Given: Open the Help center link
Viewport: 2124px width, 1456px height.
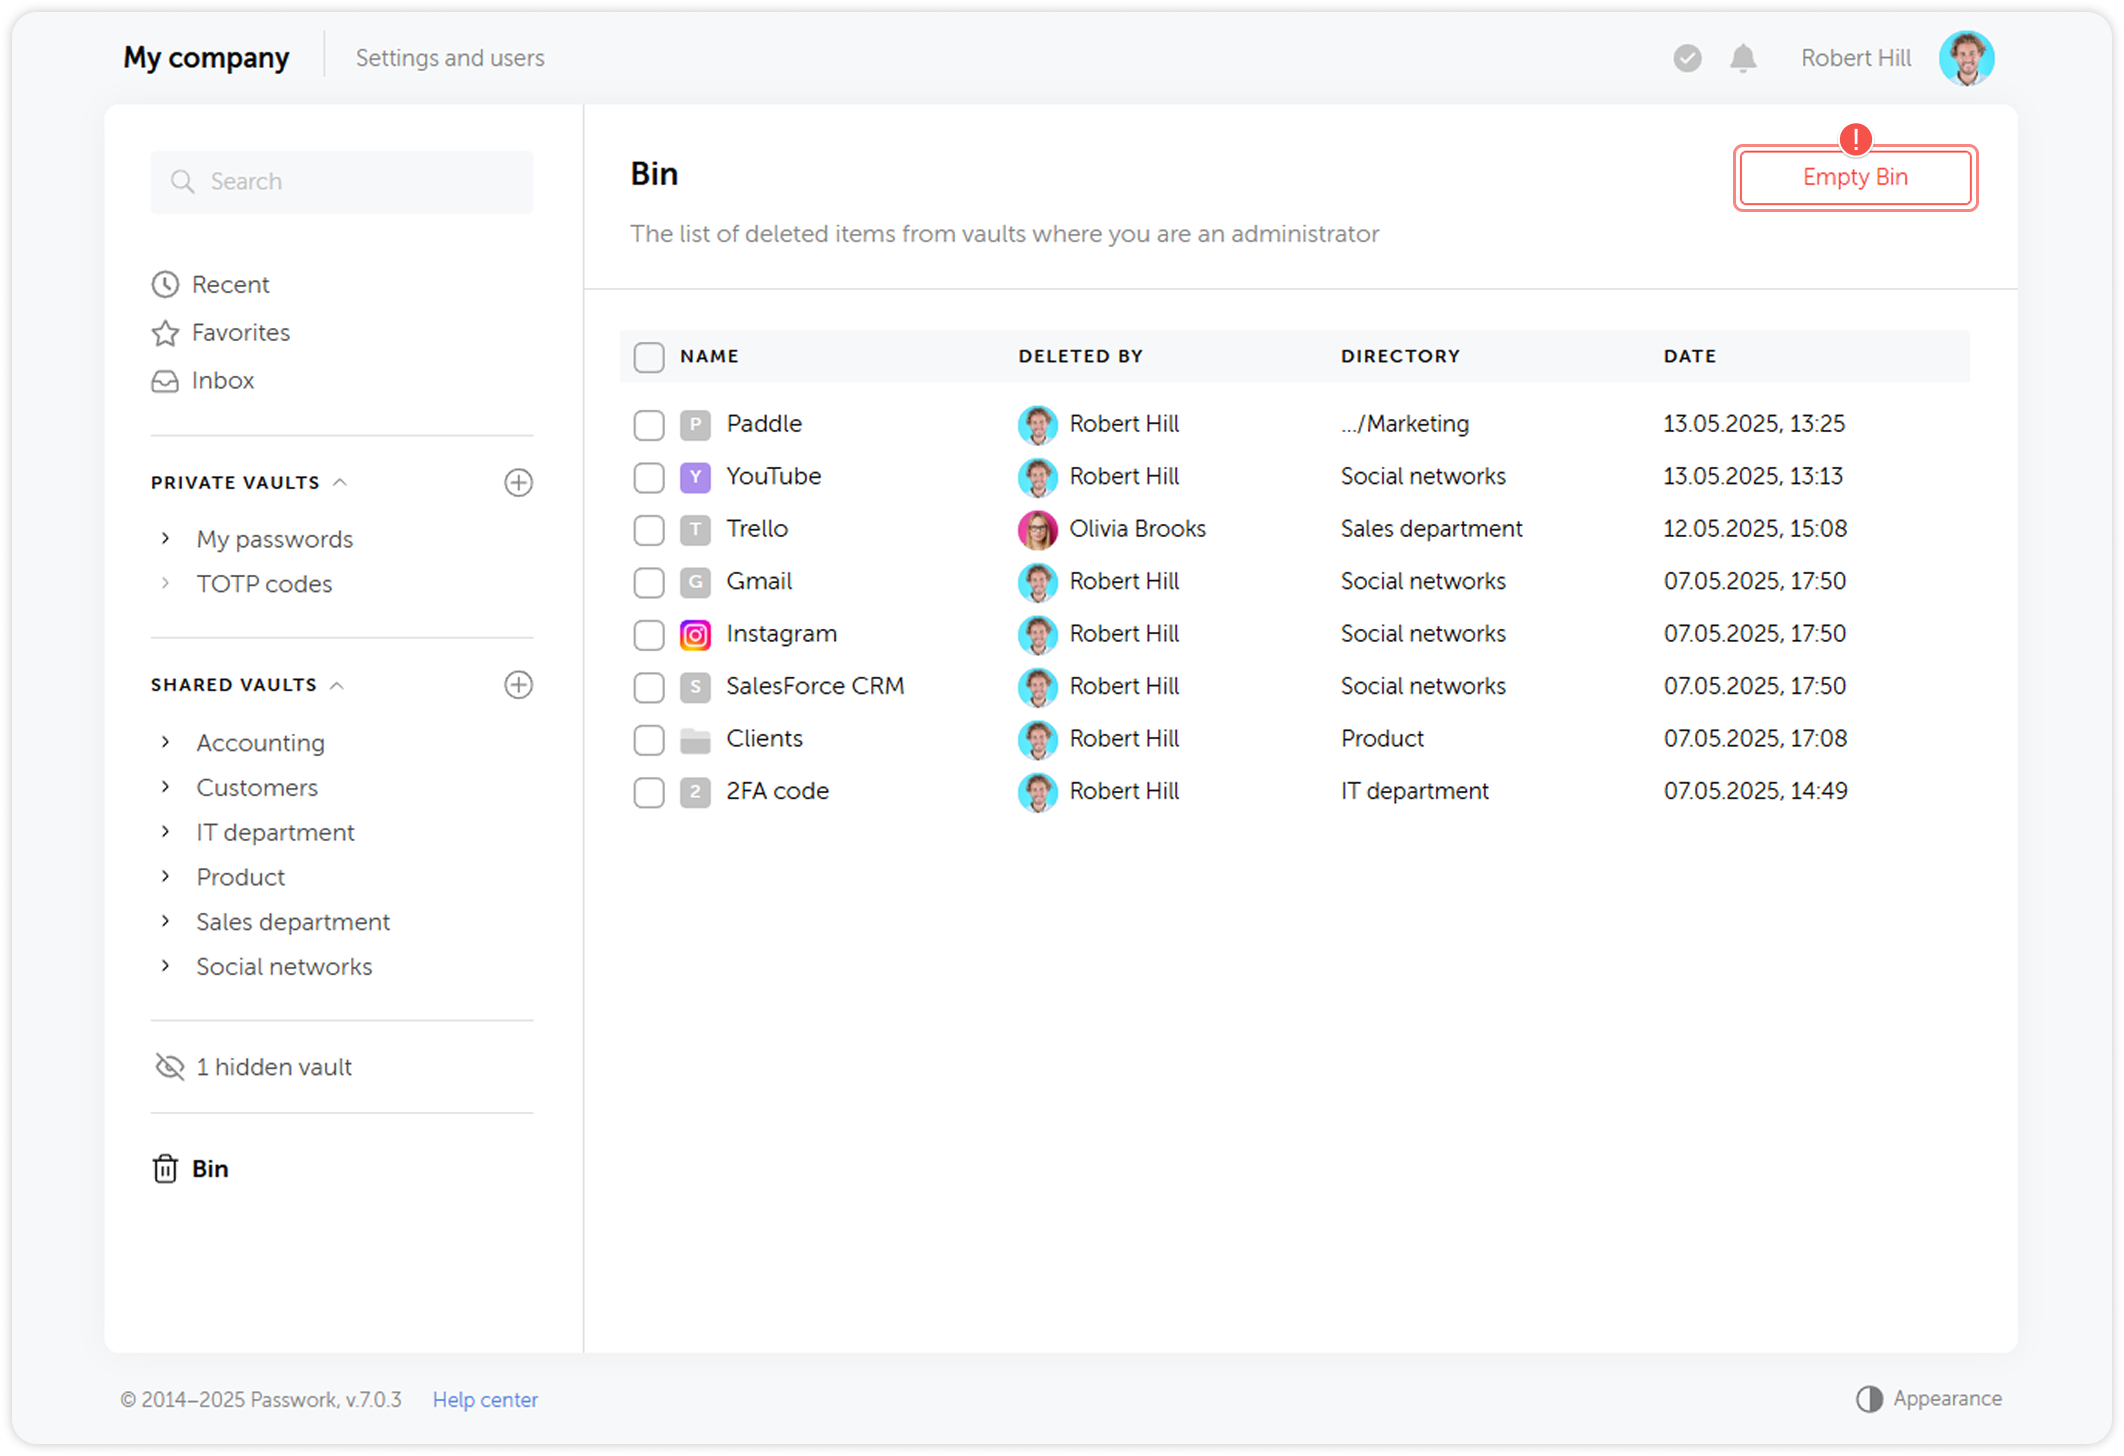Looking at the screenshot, I should [x=485, y=1399].
